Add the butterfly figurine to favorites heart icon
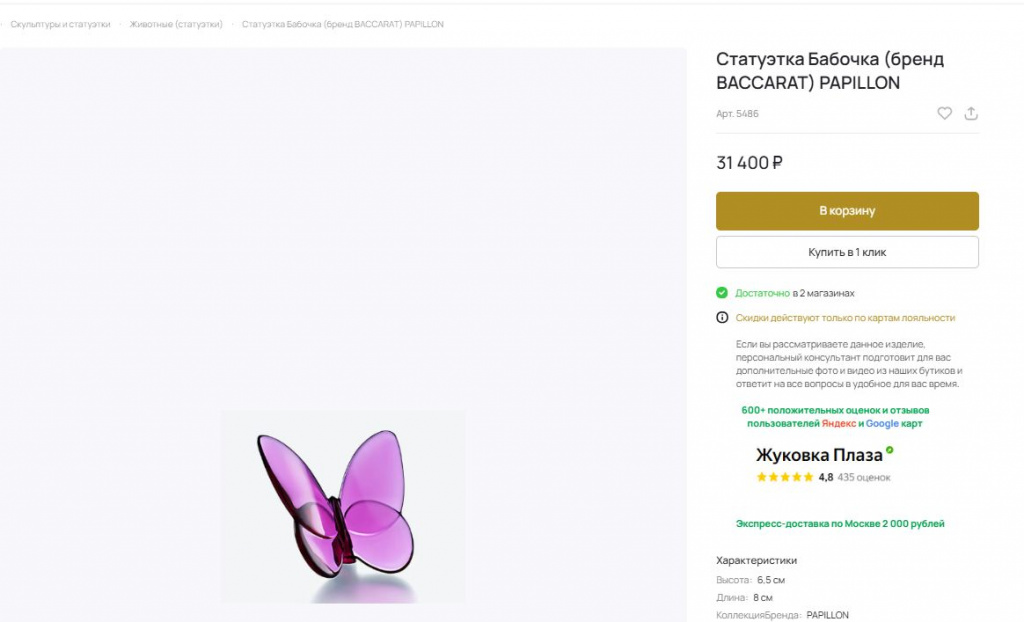This screenshot has width=1024, height=622. tap(944, 114)
